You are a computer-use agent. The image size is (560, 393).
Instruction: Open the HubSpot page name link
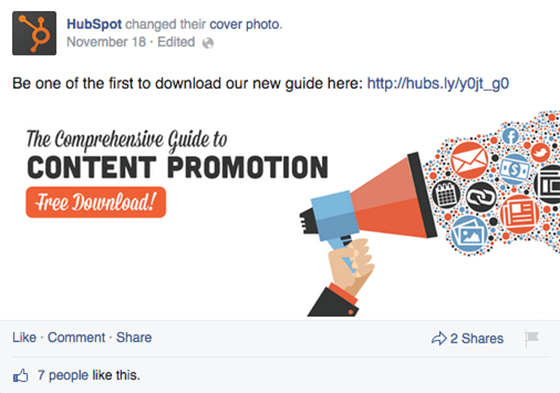click(94, 24)
